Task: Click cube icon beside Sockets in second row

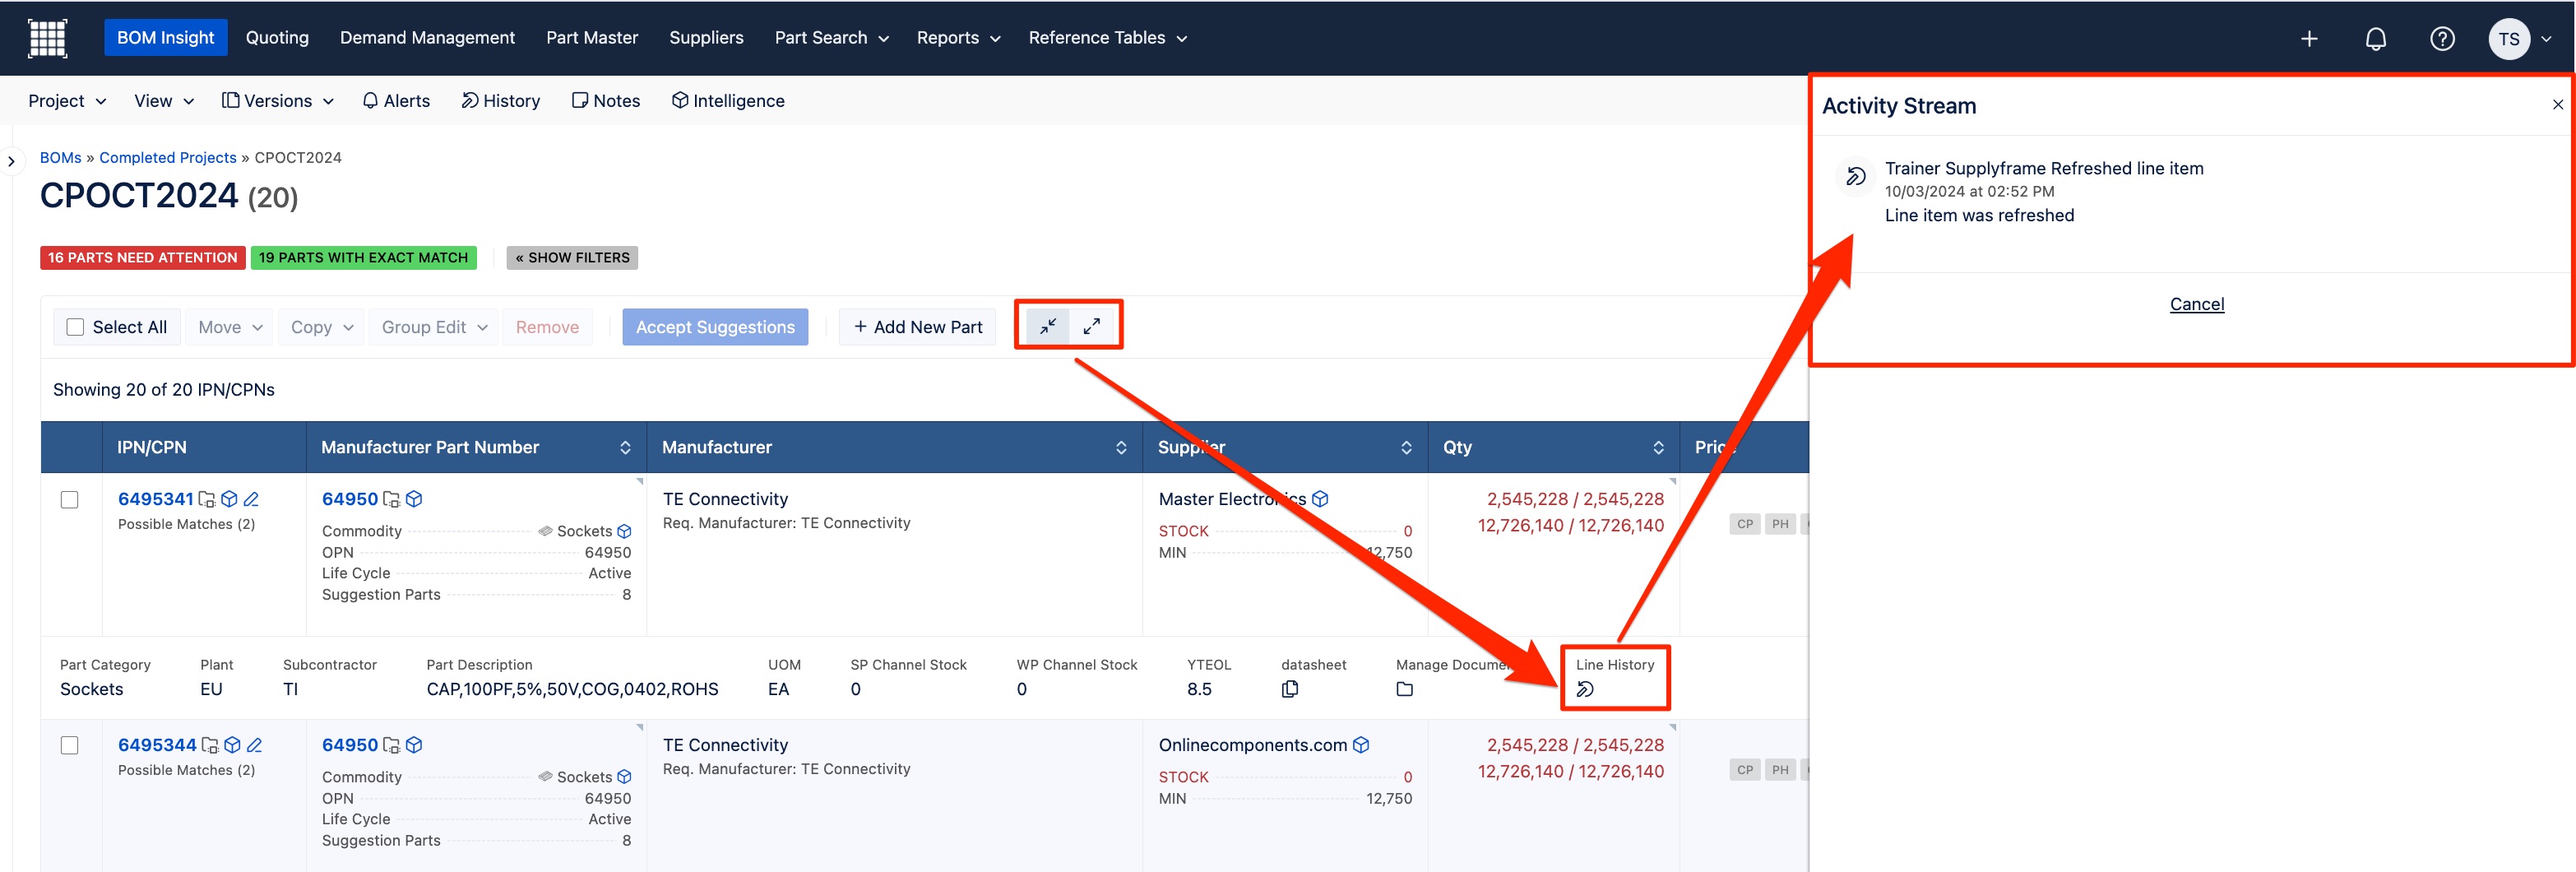Action: [624, 777]
